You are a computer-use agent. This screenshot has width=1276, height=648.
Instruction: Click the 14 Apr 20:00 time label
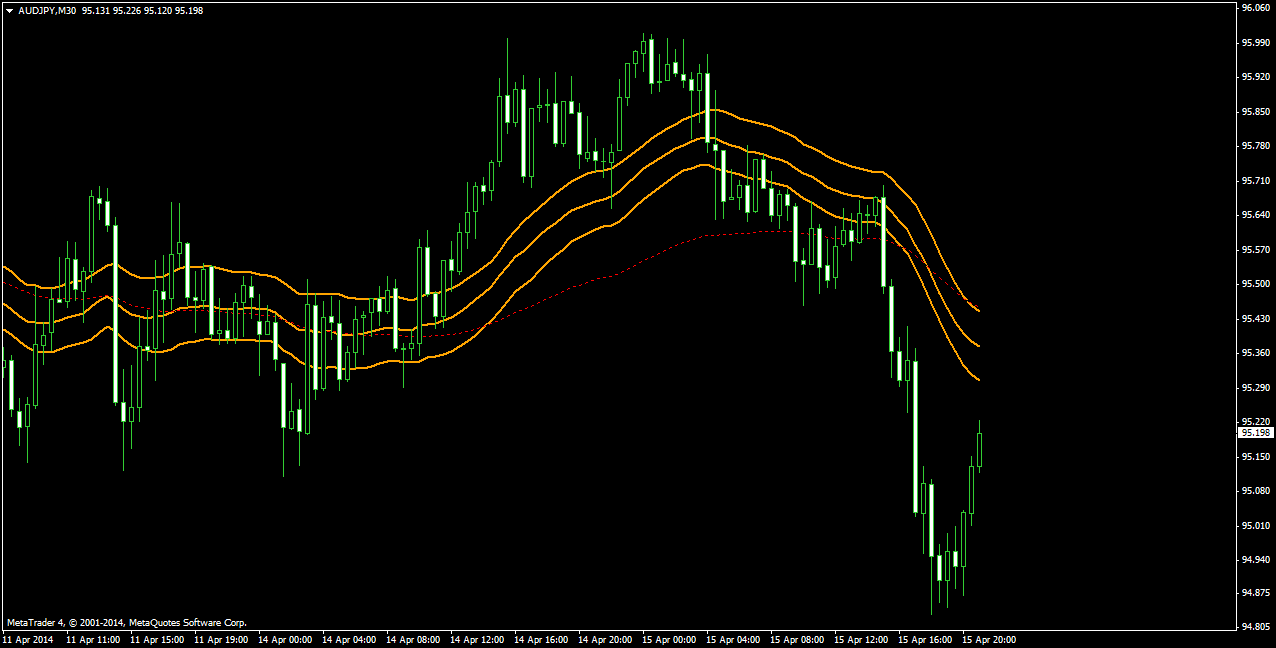(606, 639)
